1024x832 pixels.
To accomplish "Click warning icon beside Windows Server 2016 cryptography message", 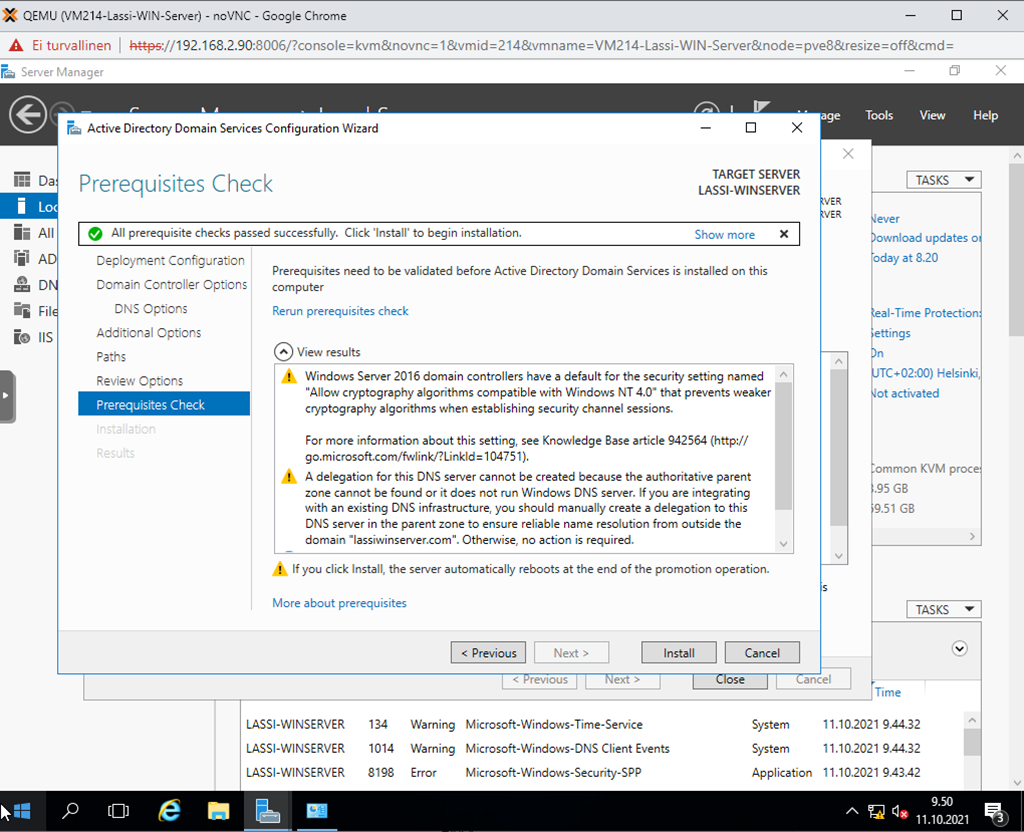I will point(289,377).
